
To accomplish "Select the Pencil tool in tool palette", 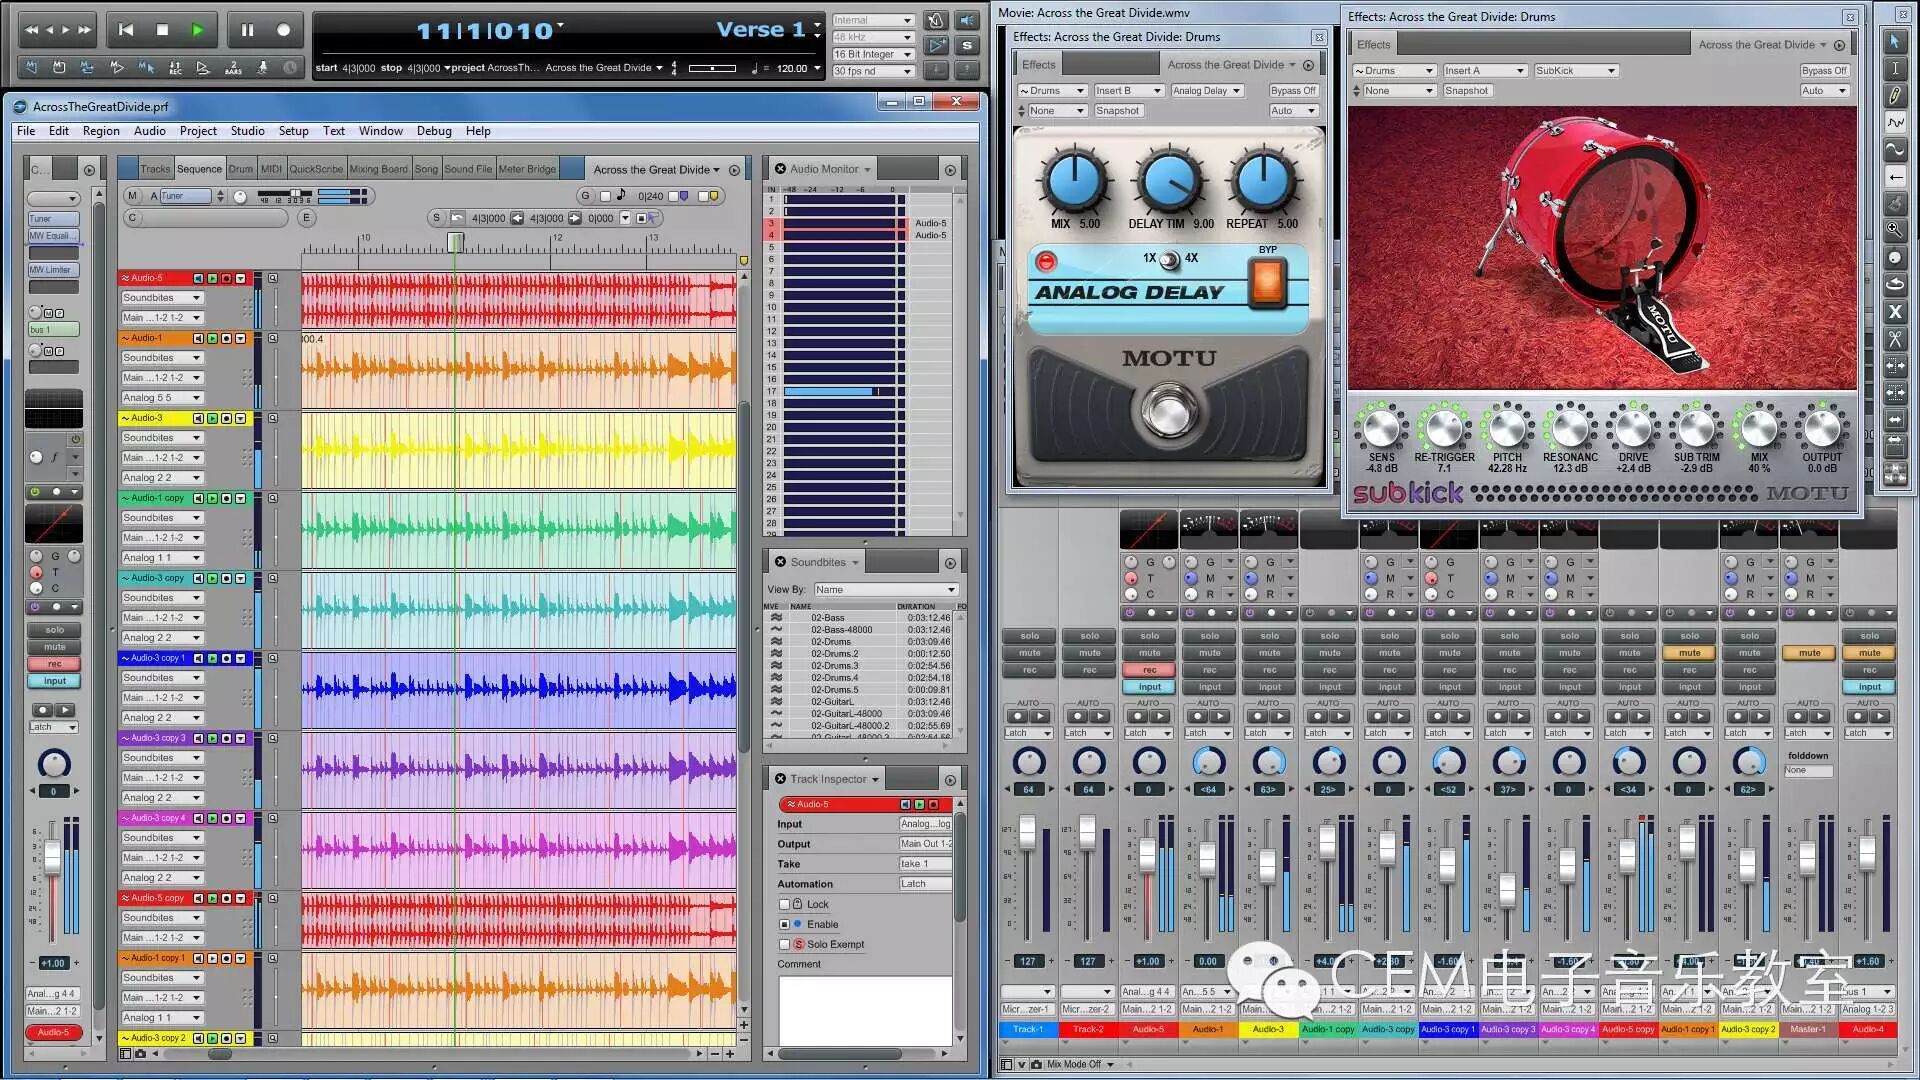I will 1895,96.
